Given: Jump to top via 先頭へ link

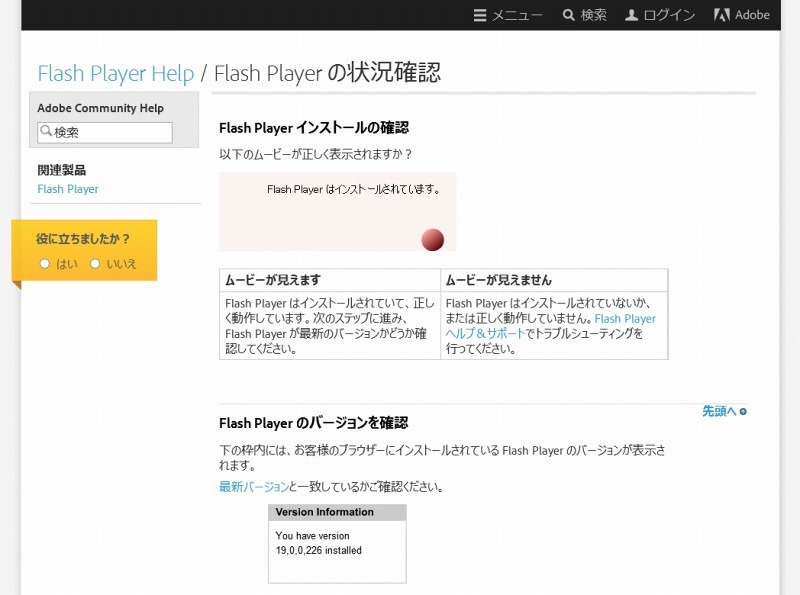Looking at the screenshot, I should pos(719,411).
